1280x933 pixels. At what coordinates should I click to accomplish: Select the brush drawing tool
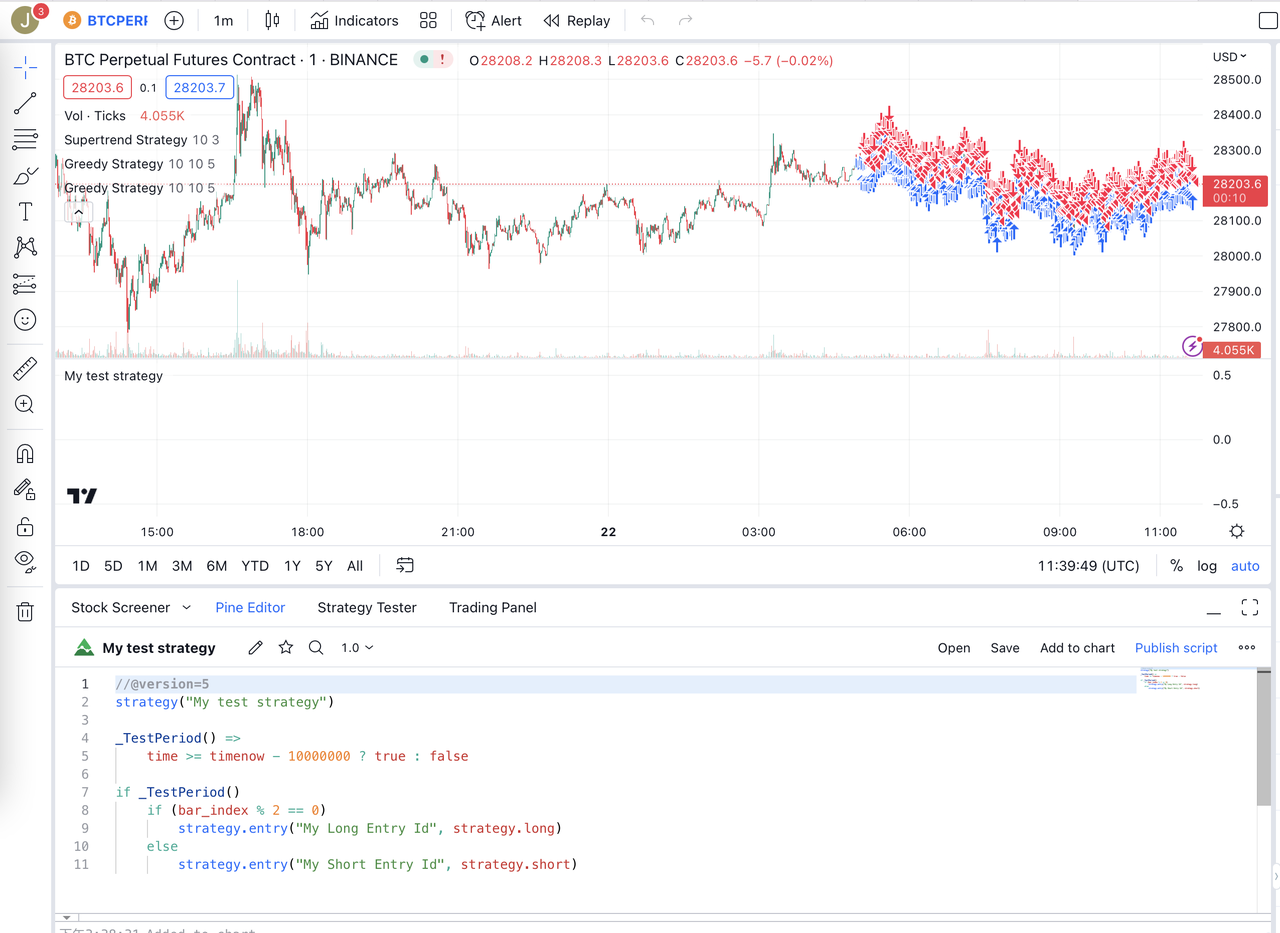pos(25,175)
